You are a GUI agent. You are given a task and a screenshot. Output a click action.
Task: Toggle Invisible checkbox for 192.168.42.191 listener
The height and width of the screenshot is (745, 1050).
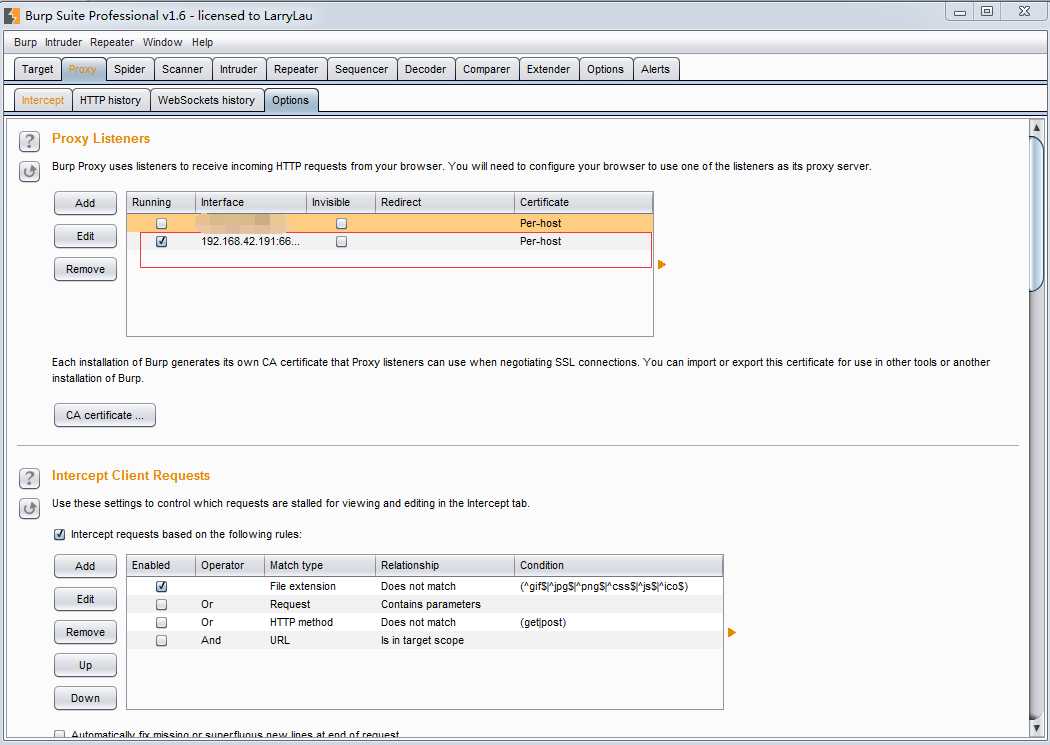[342, 242]
